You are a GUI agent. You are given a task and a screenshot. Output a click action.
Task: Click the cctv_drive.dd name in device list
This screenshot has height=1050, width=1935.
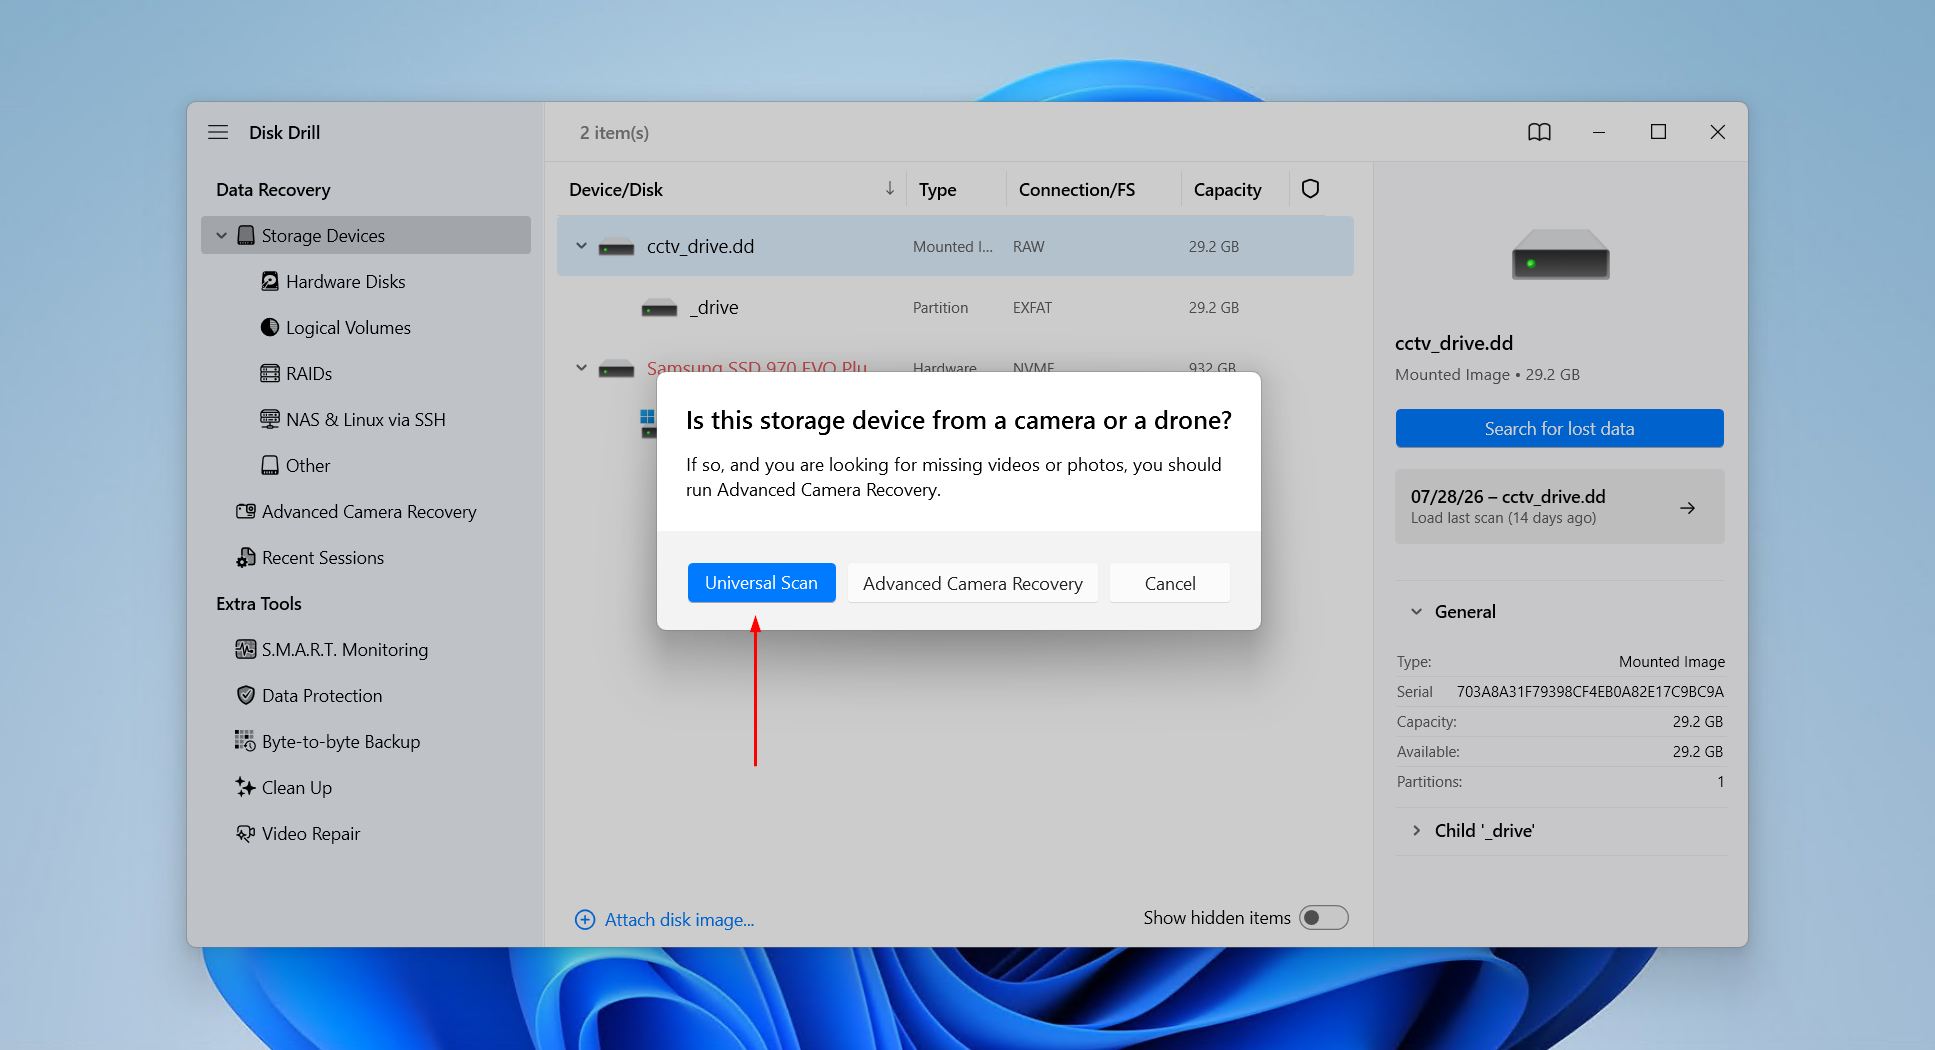click(700, 246)
